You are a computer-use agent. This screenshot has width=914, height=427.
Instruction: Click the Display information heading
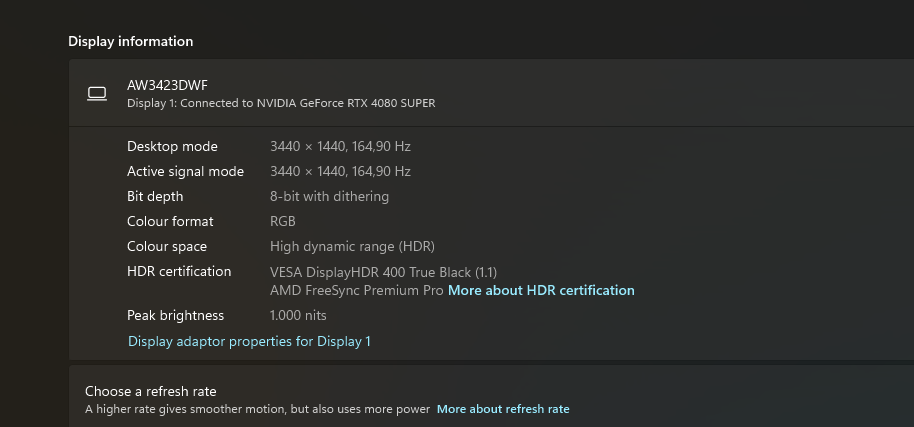(131, 41)
